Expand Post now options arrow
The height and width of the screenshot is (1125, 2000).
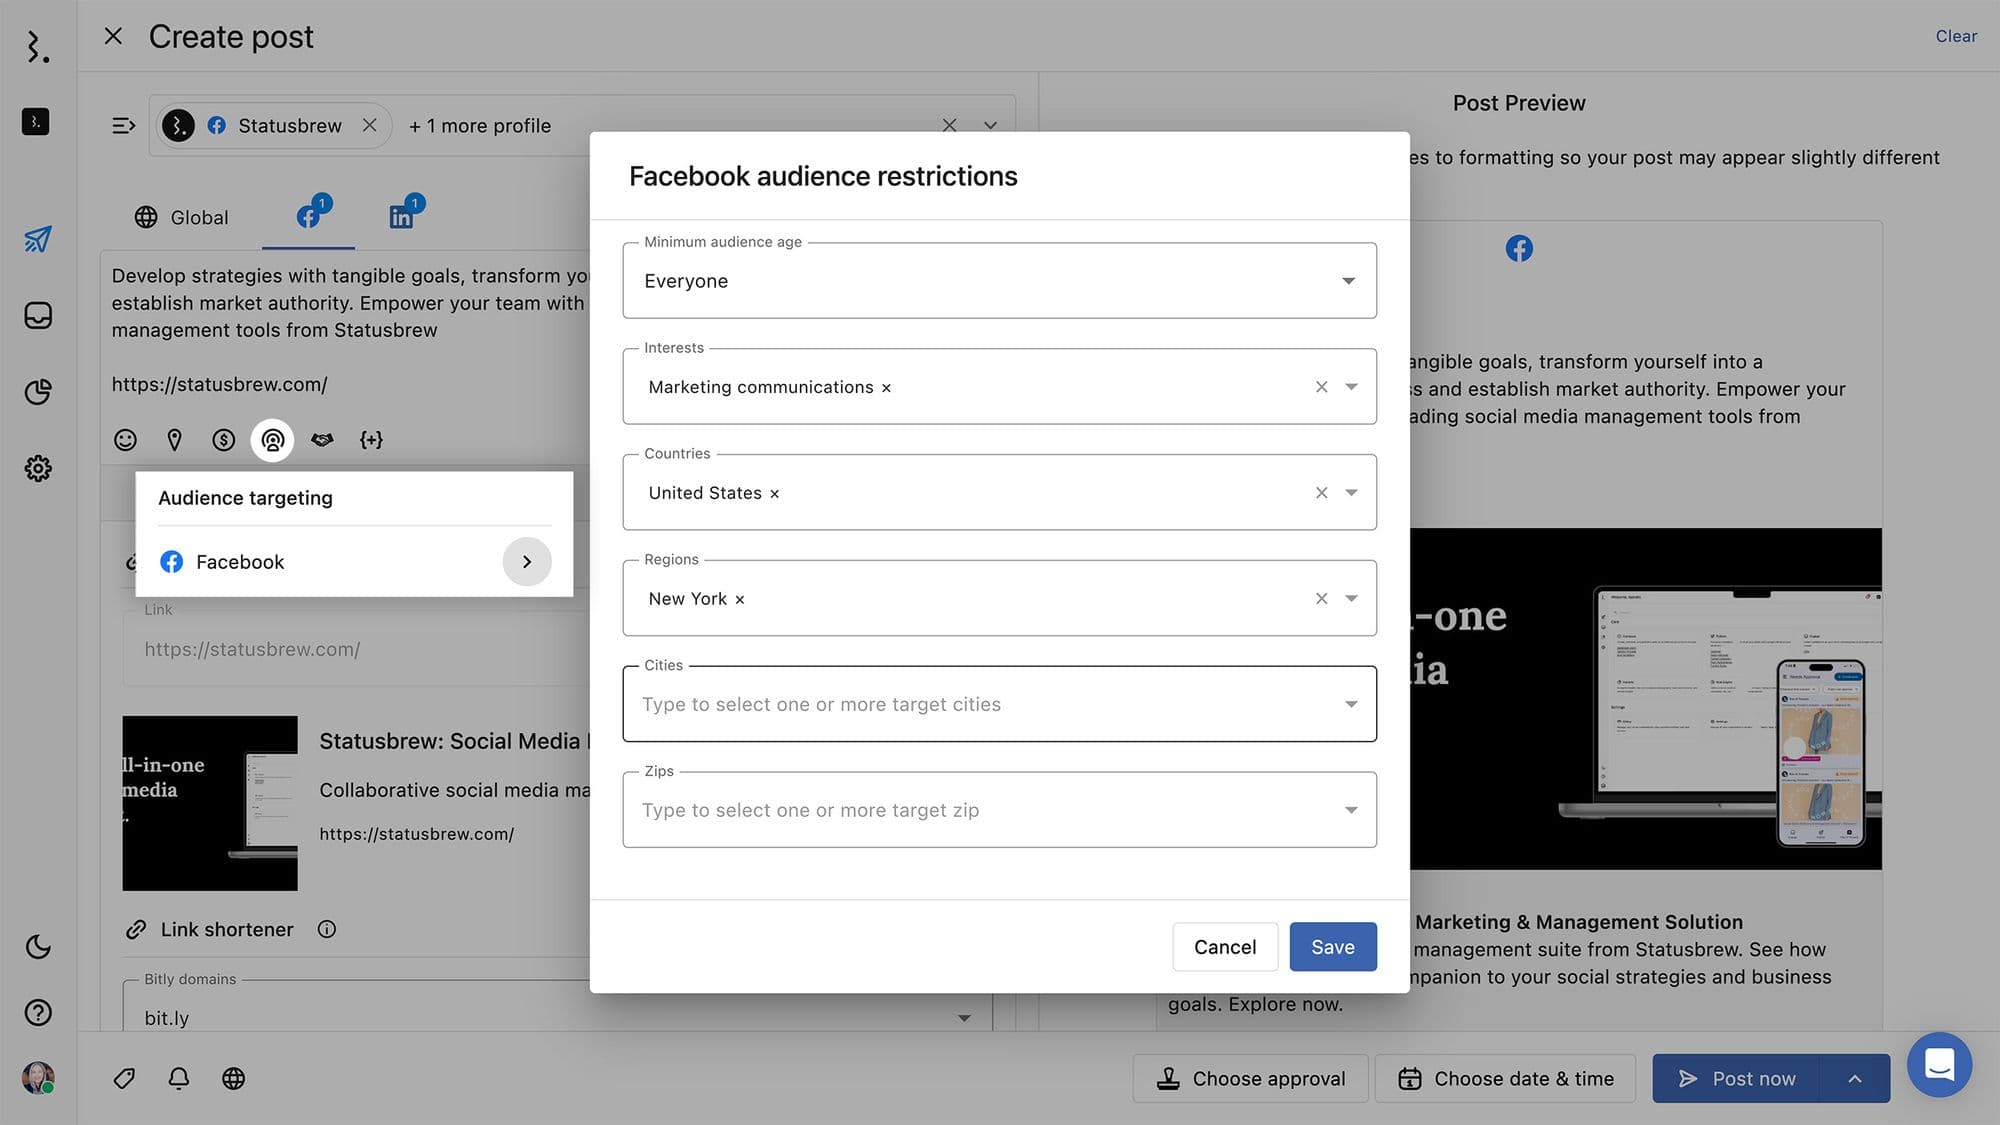point(1855,1079)
